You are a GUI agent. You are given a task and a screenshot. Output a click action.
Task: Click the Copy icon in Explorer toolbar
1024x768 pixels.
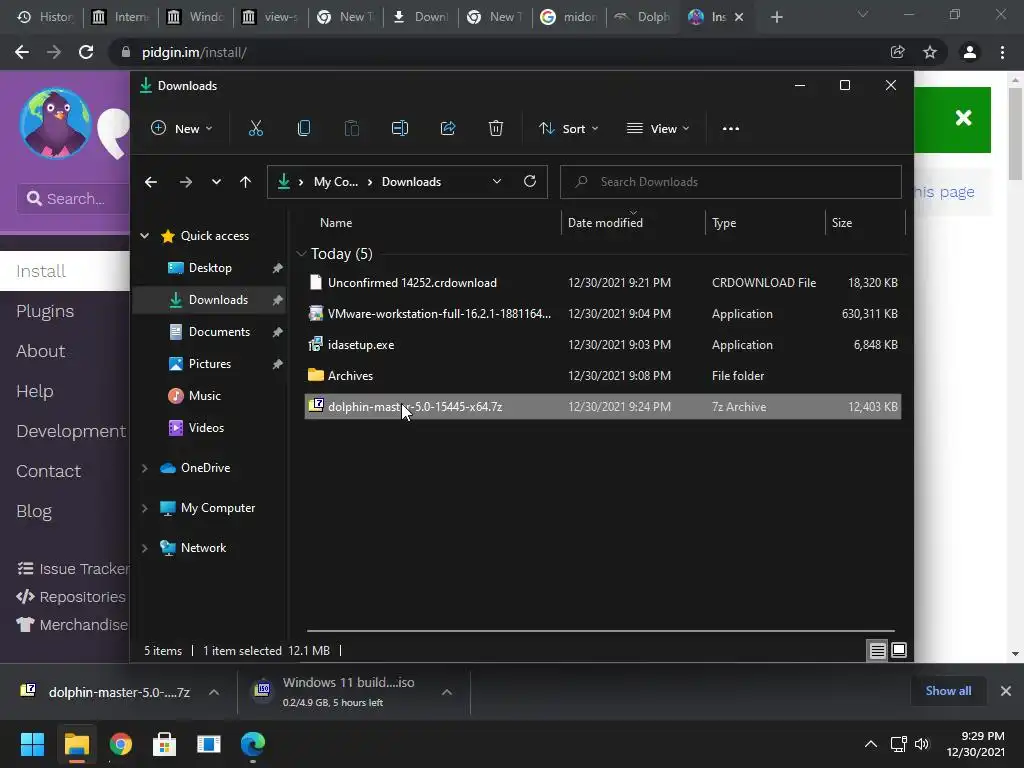click(x=304, y=129)
